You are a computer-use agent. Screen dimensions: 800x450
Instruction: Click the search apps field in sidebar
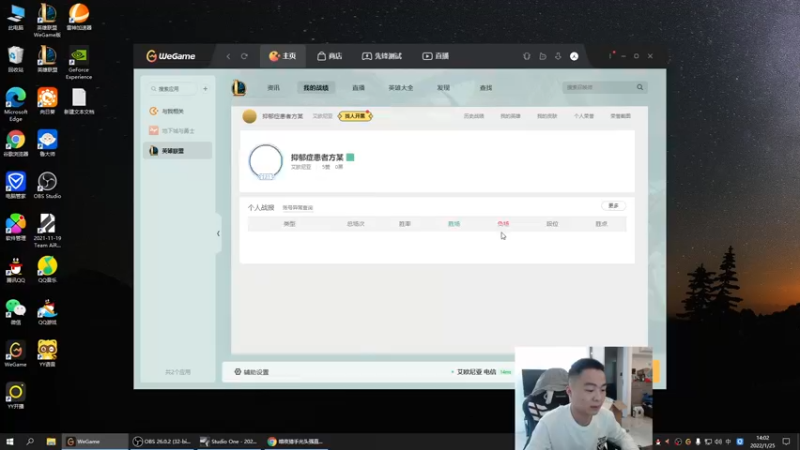171,89
